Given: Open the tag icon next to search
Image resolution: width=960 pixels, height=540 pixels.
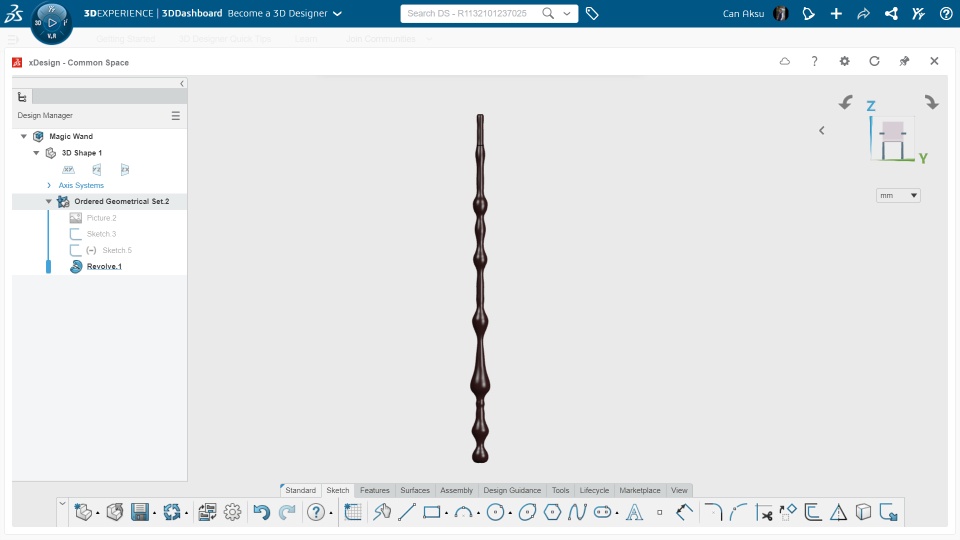Looking at the screenshot, I should (592, 13).
